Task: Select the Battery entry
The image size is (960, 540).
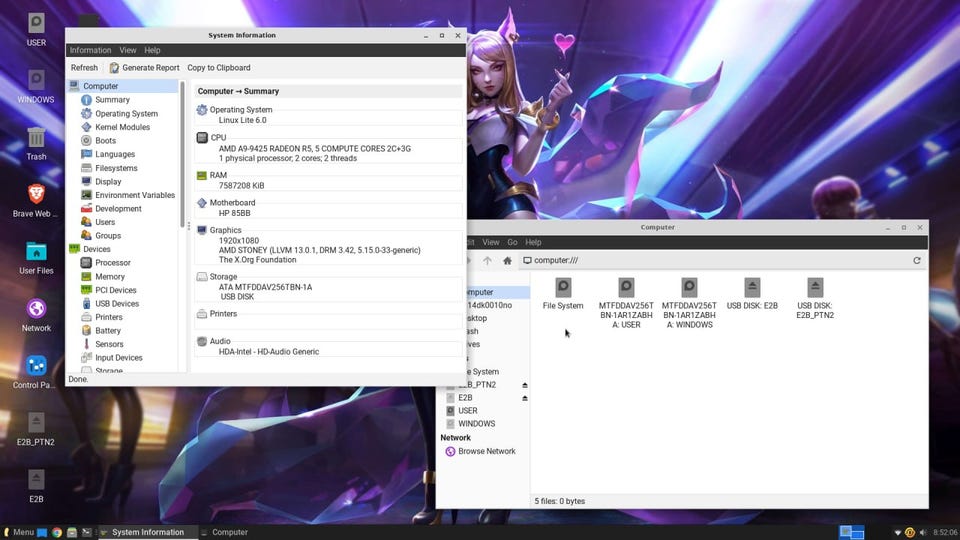Action: coord(108,330)
